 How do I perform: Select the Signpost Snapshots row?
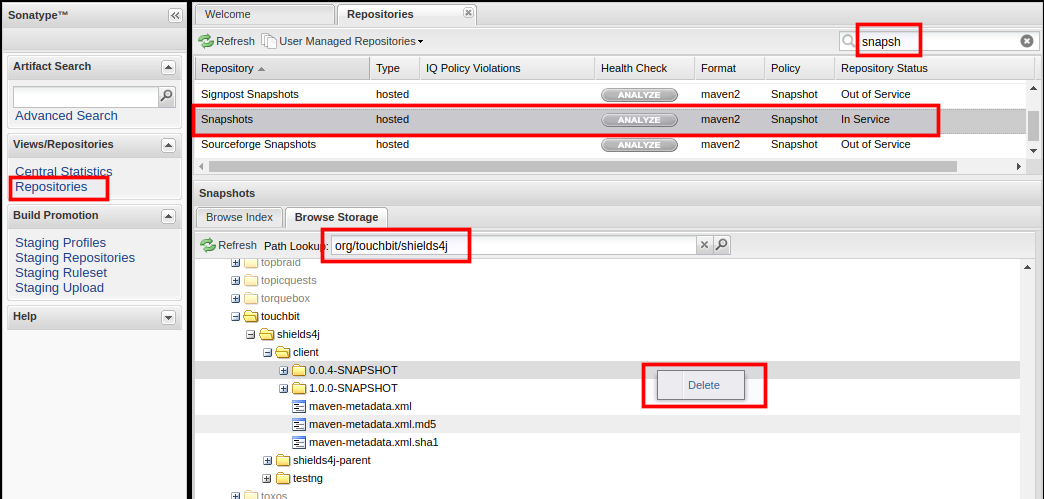(x=611, y=95)
